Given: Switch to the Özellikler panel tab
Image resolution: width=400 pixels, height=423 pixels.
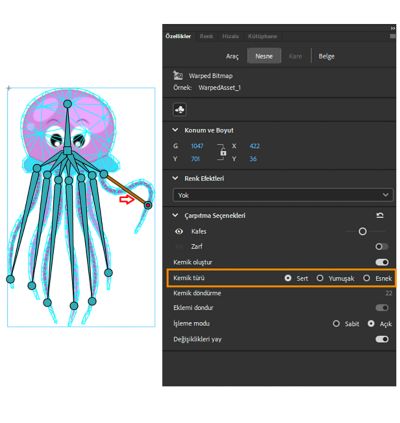Looking at the screenshot, I should 178,36.
